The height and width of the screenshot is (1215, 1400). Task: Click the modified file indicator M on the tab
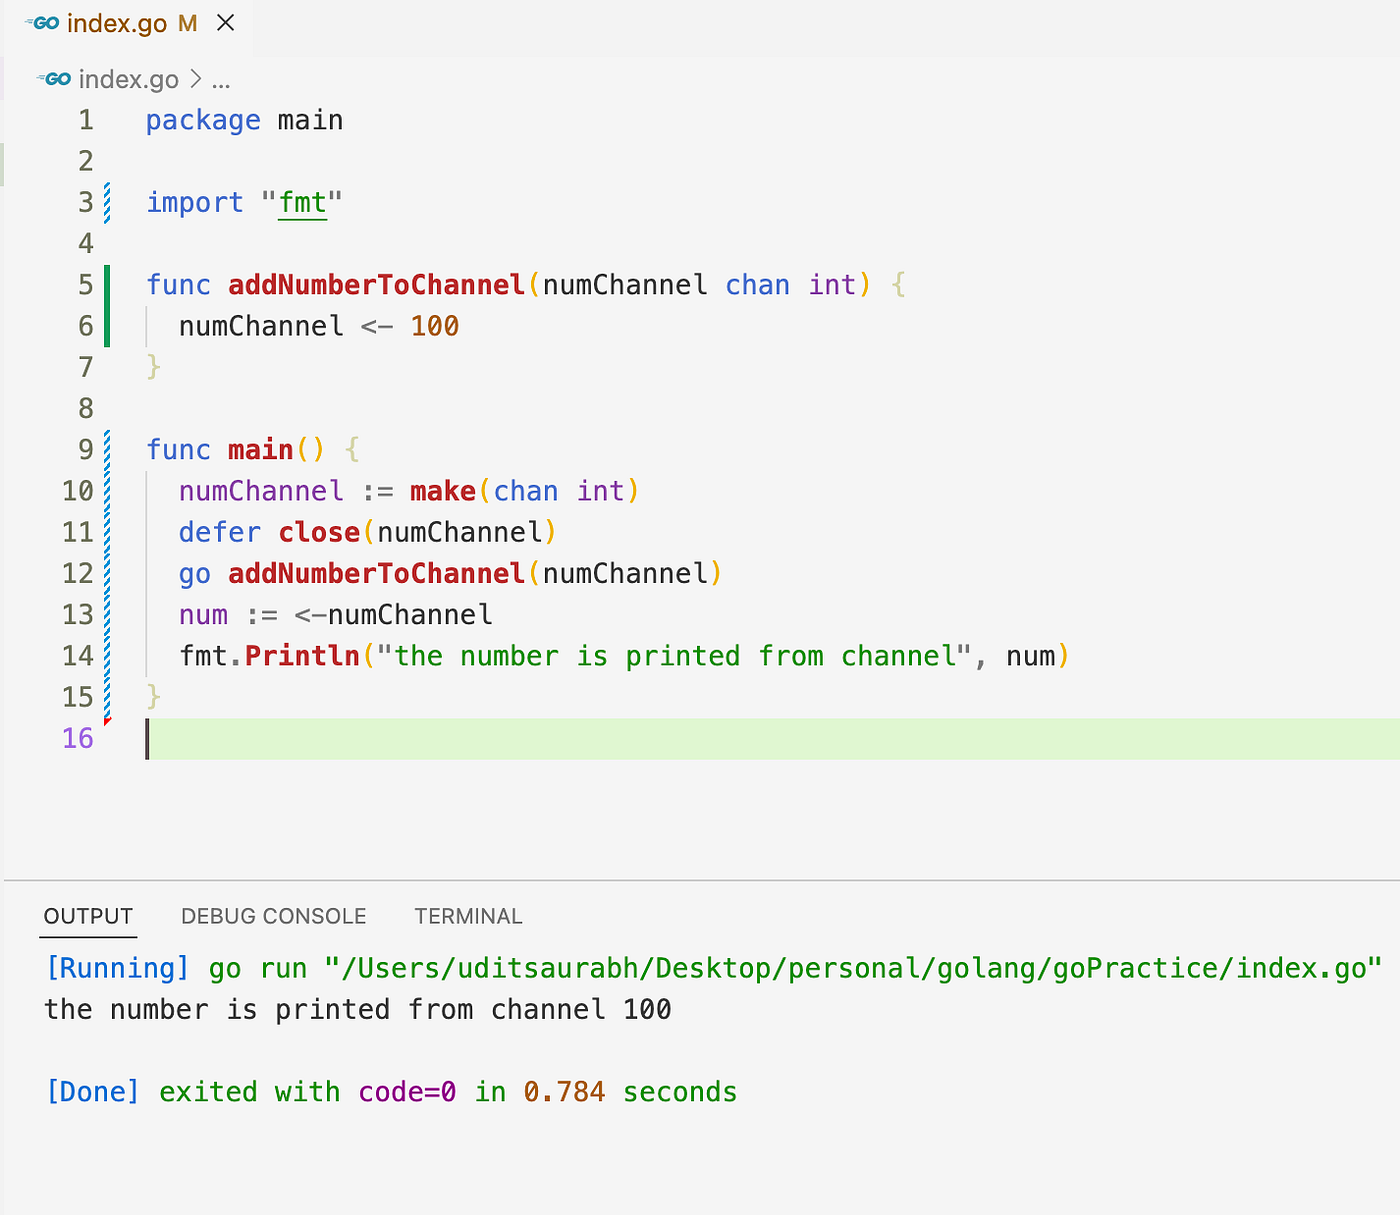(x=186, y=23)
